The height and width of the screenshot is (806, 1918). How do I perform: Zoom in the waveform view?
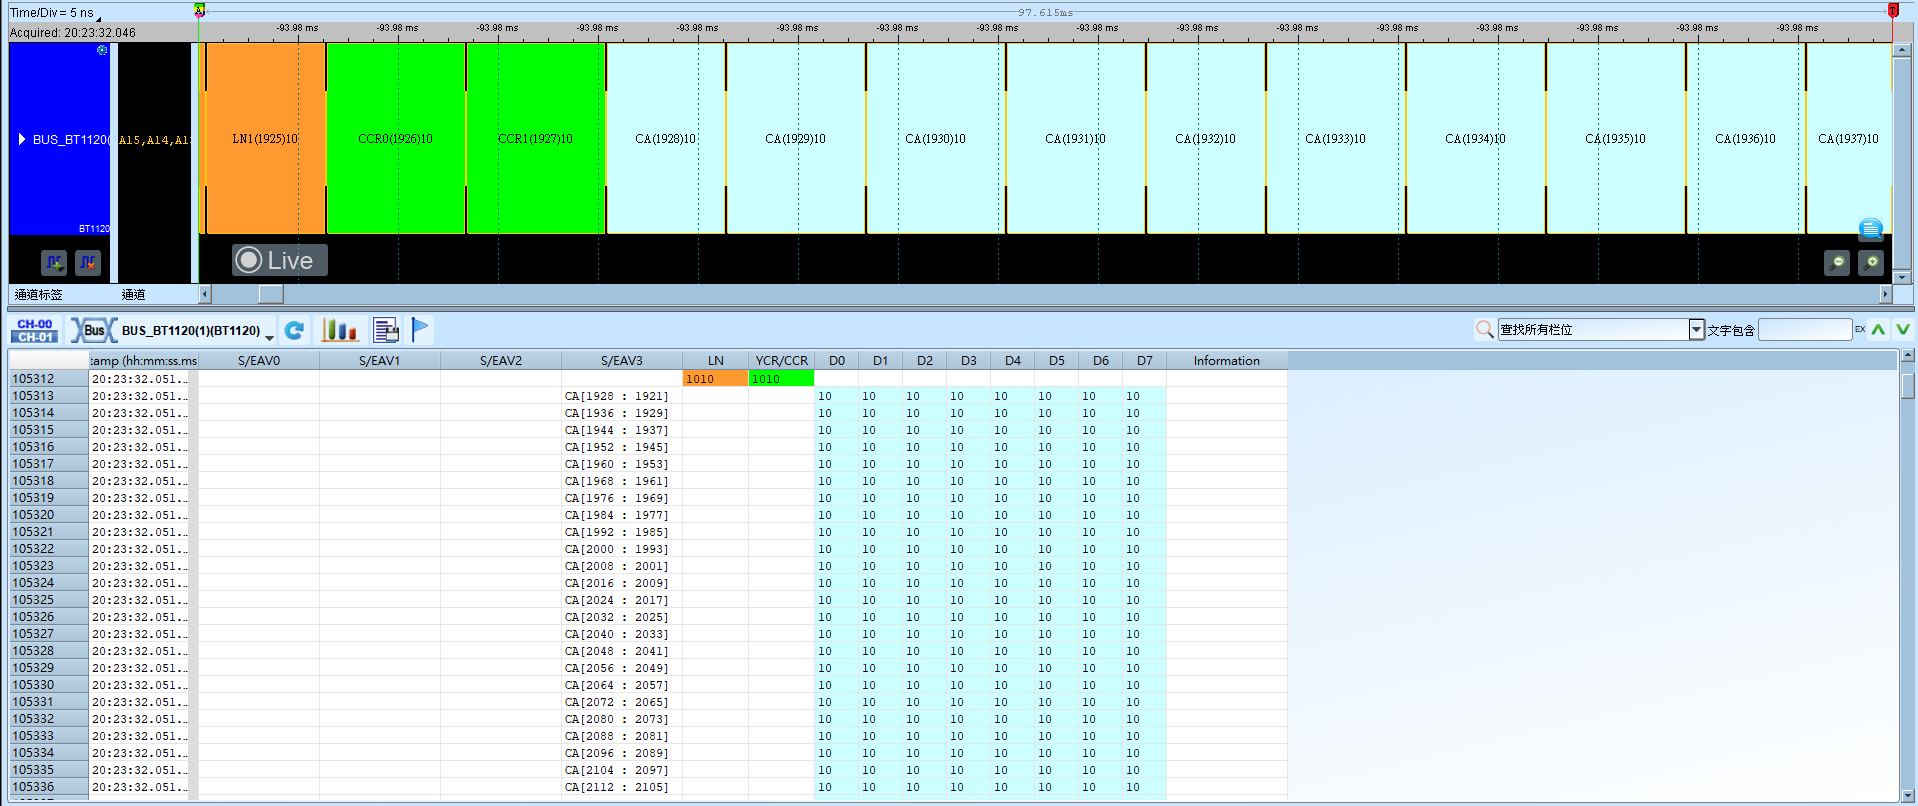click(1871, 262)
